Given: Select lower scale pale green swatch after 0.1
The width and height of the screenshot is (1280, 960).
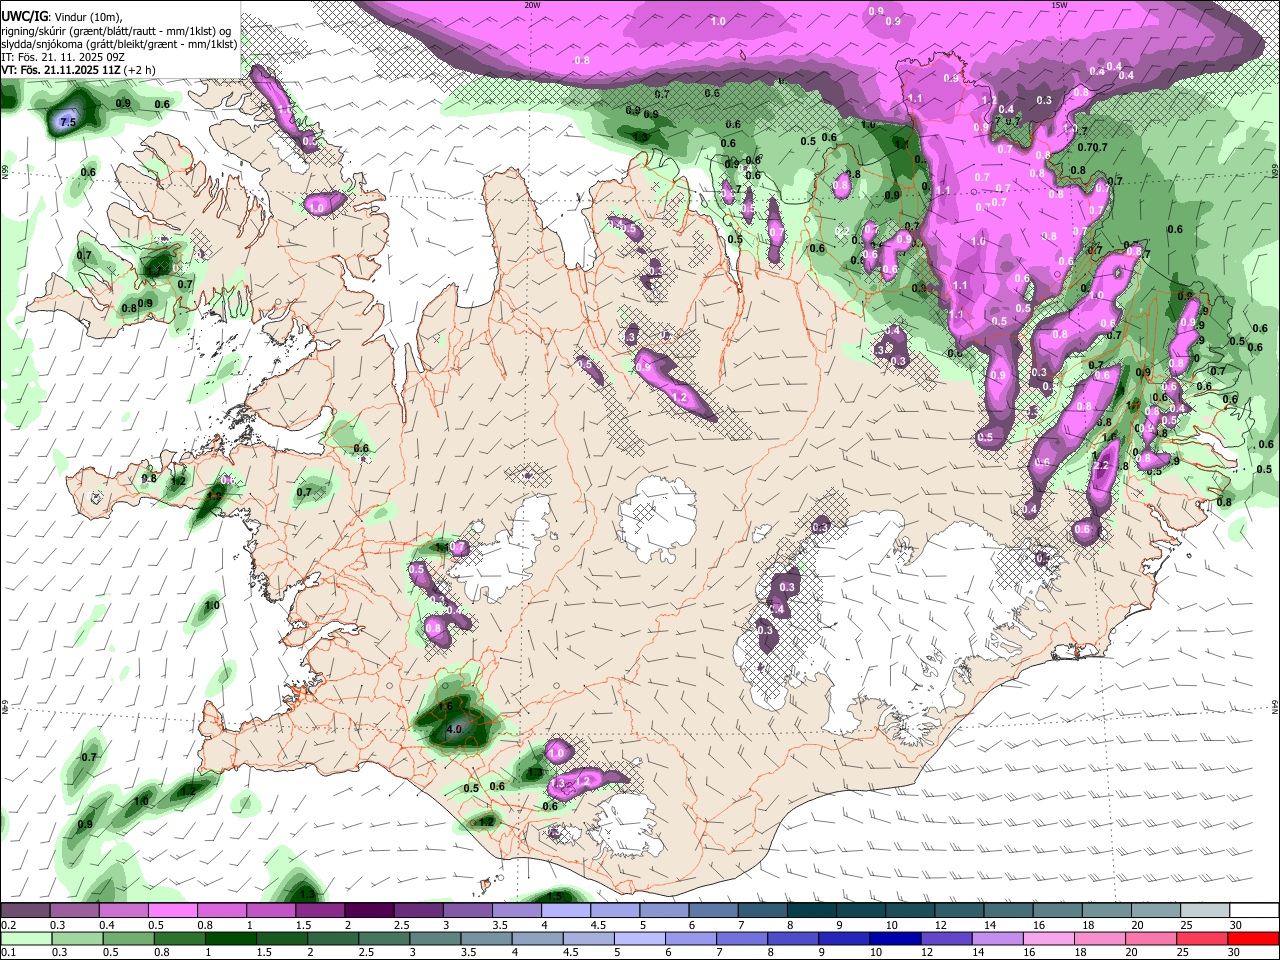Looking at the screenshot, I should coord(24,938).
